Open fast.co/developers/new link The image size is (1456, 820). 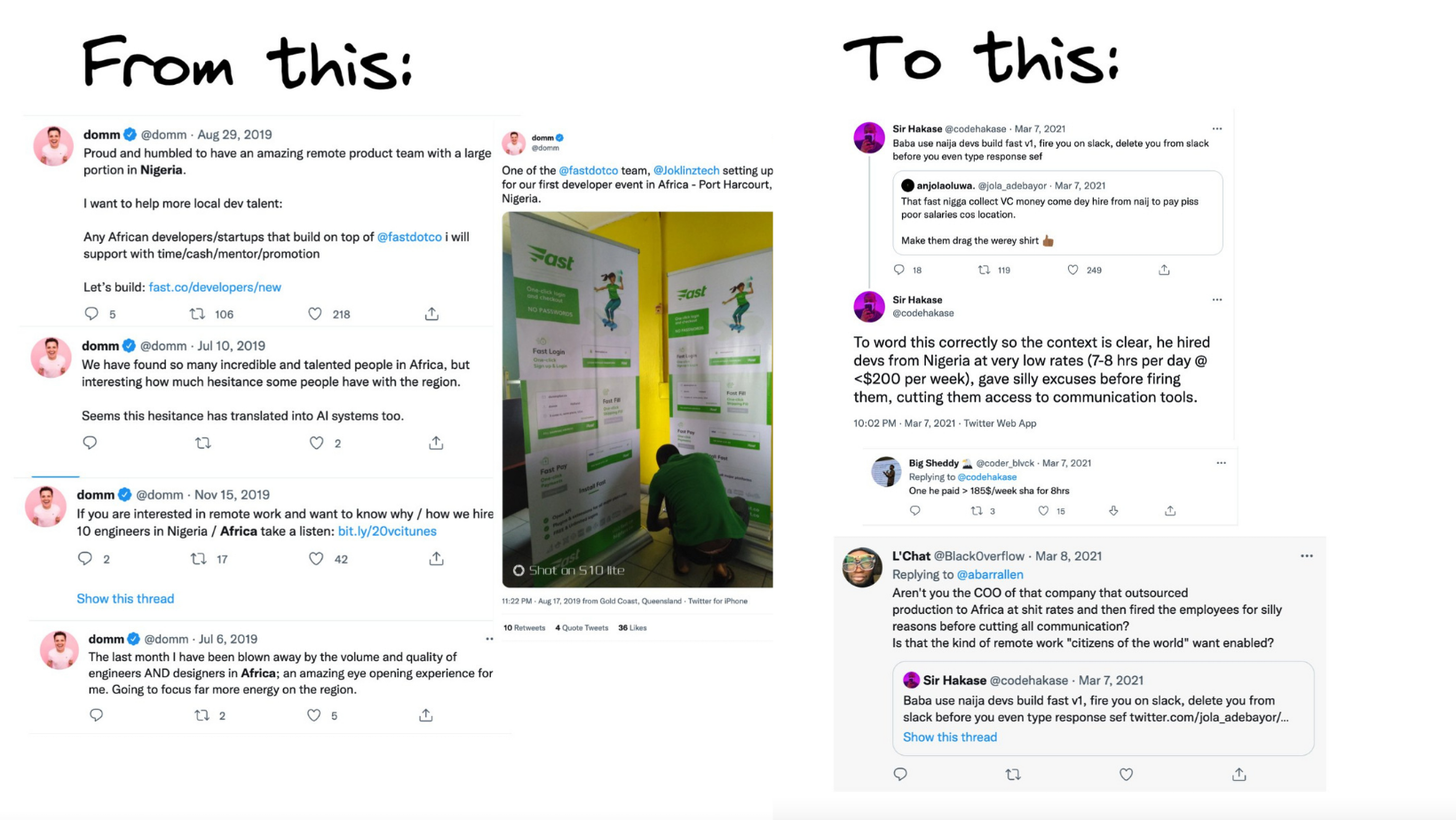215,287
